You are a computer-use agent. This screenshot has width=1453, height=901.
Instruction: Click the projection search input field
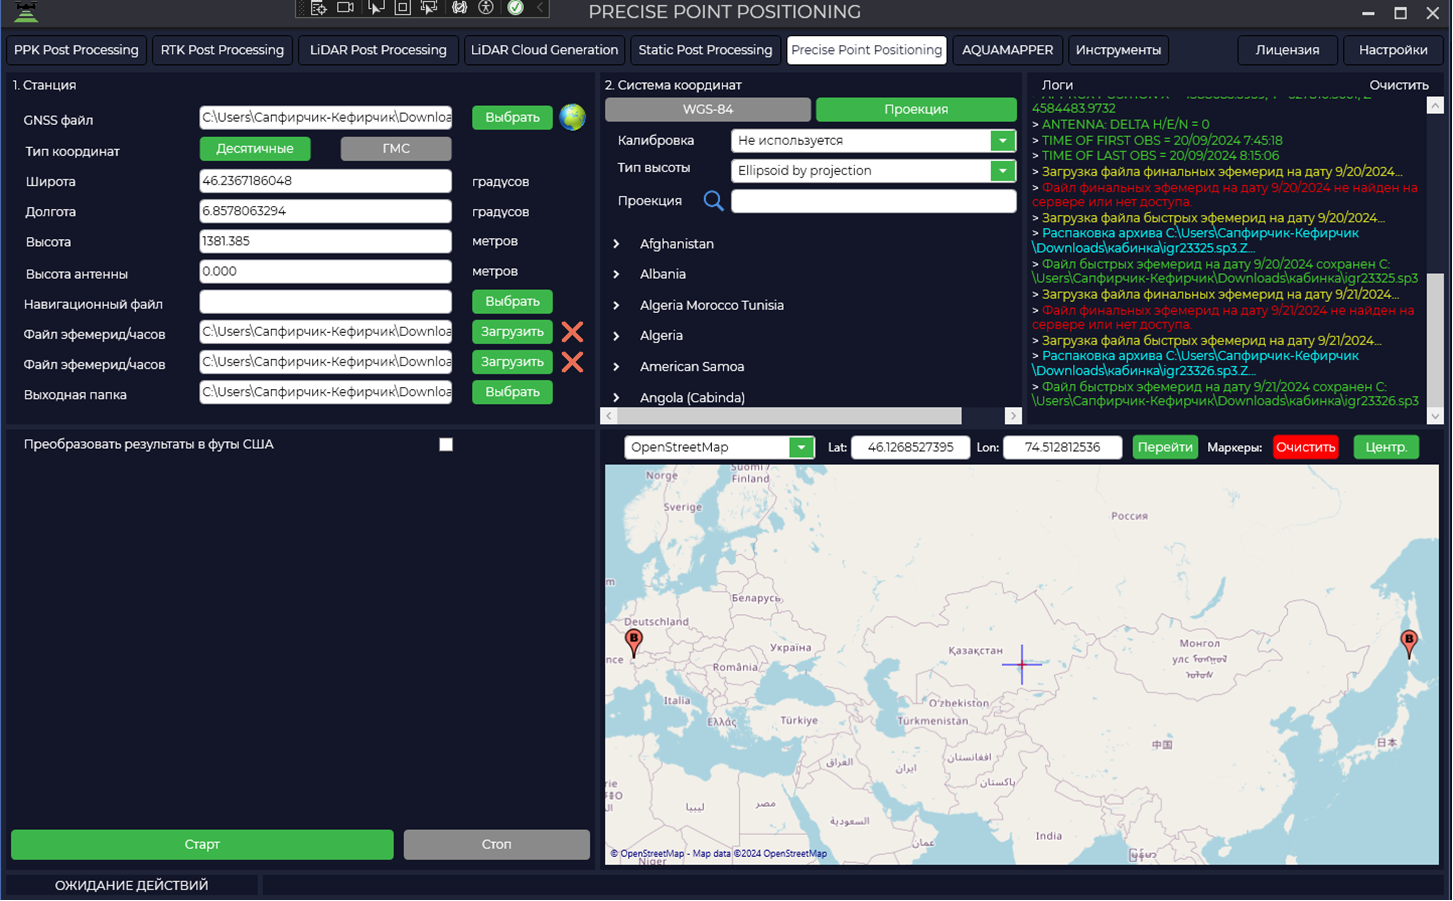(x=874, y=201)
